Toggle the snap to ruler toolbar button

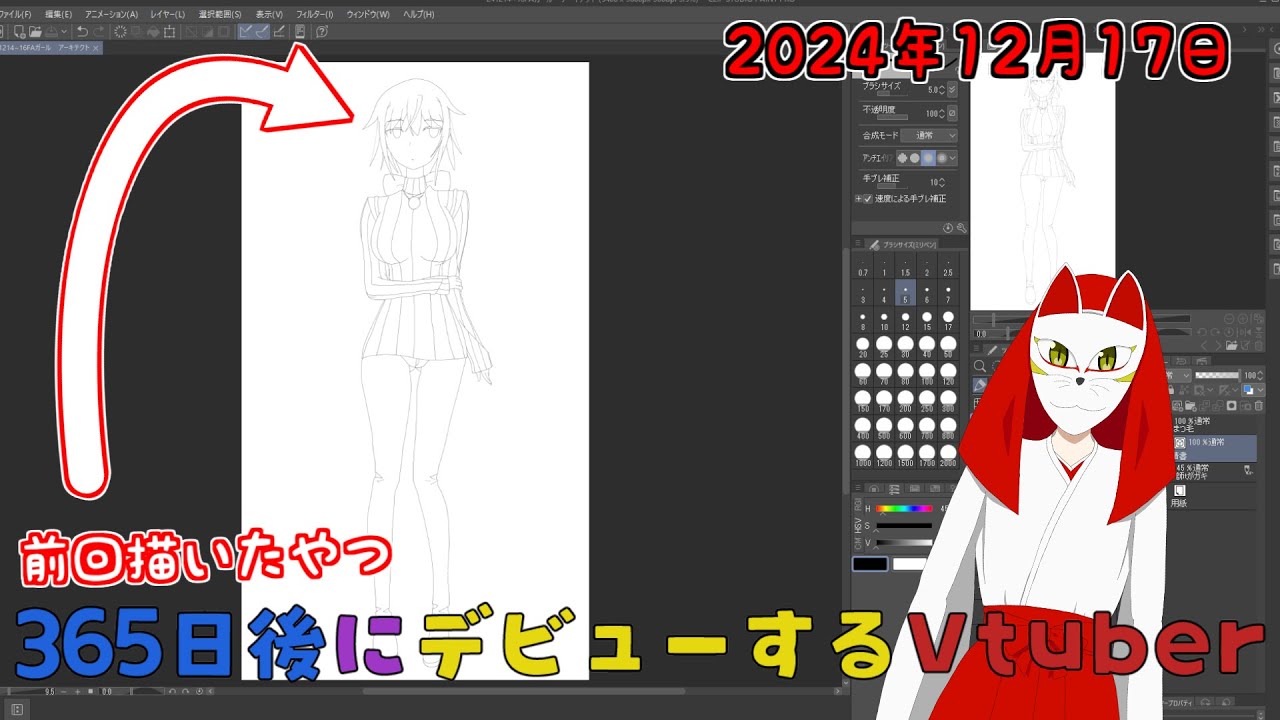[244, 31]
